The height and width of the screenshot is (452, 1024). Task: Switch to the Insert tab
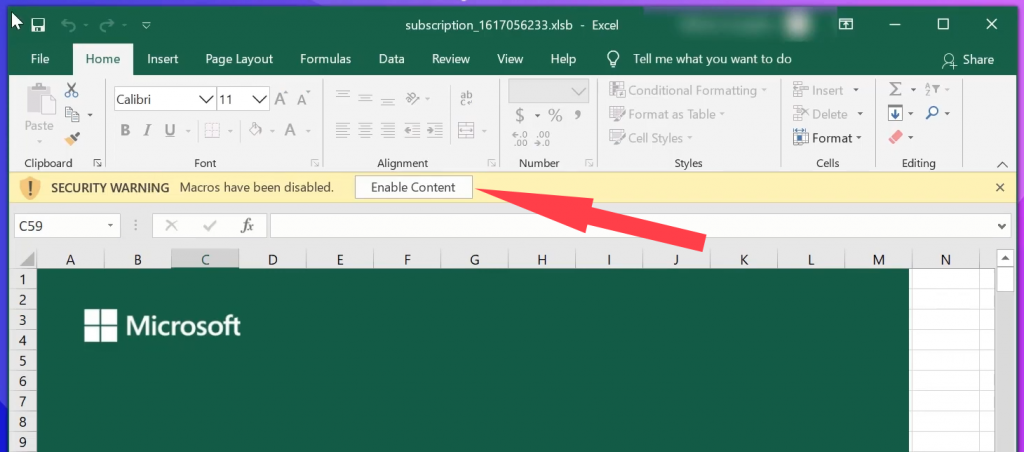click(x=163, y=59)
